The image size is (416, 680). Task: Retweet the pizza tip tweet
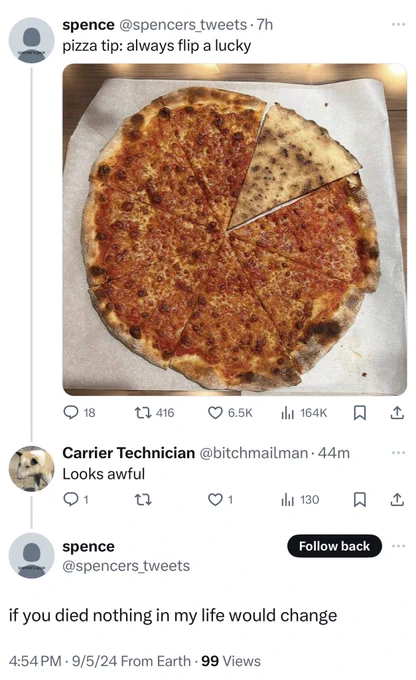pos(154,412)
